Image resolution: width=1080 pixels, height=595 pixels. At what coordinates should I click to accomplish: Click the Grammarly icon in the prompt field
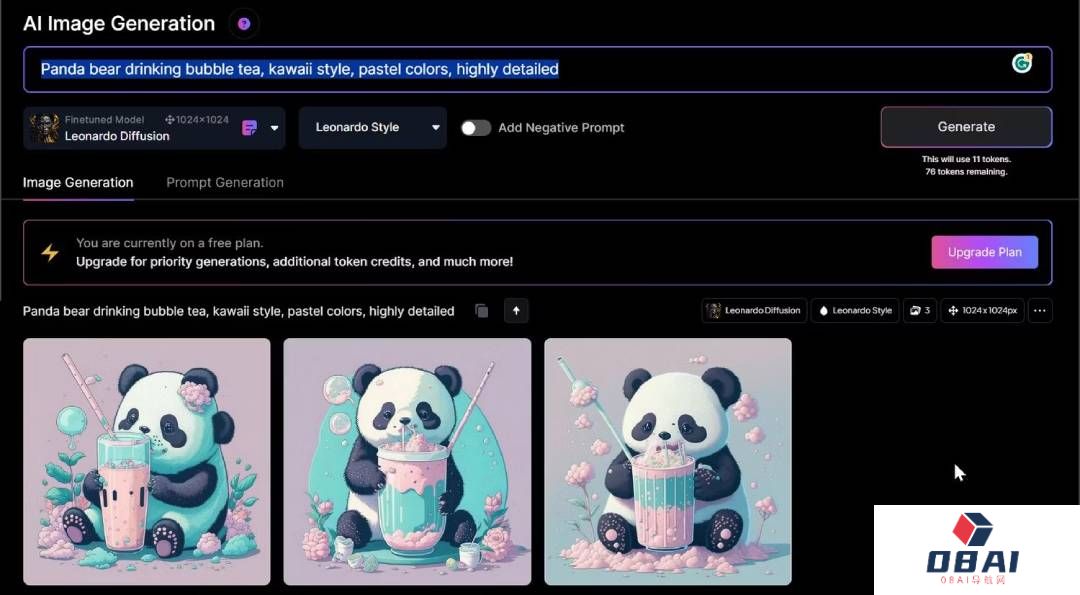point(1021,63)
